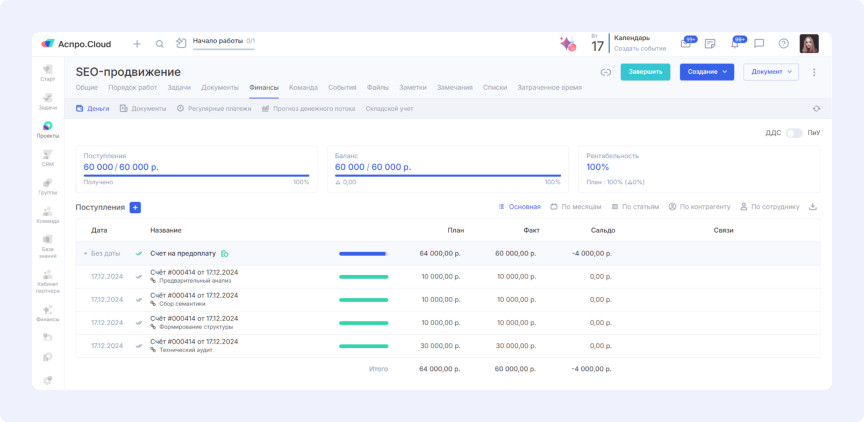The width and height of the screenshot is (864, 422).
Task: Open the CRM section in the sidebar
Action: coord(48,156)
